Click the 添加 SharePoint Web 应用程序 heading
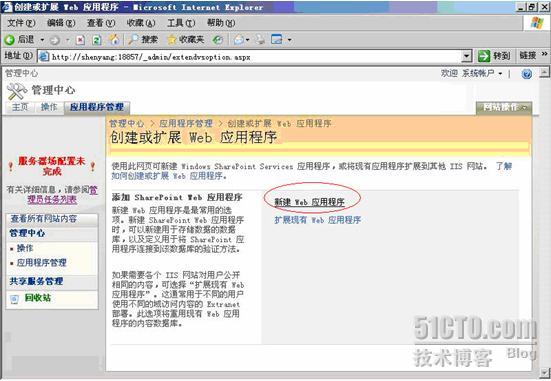Screen dimensions: 551x381 point(177,198)
